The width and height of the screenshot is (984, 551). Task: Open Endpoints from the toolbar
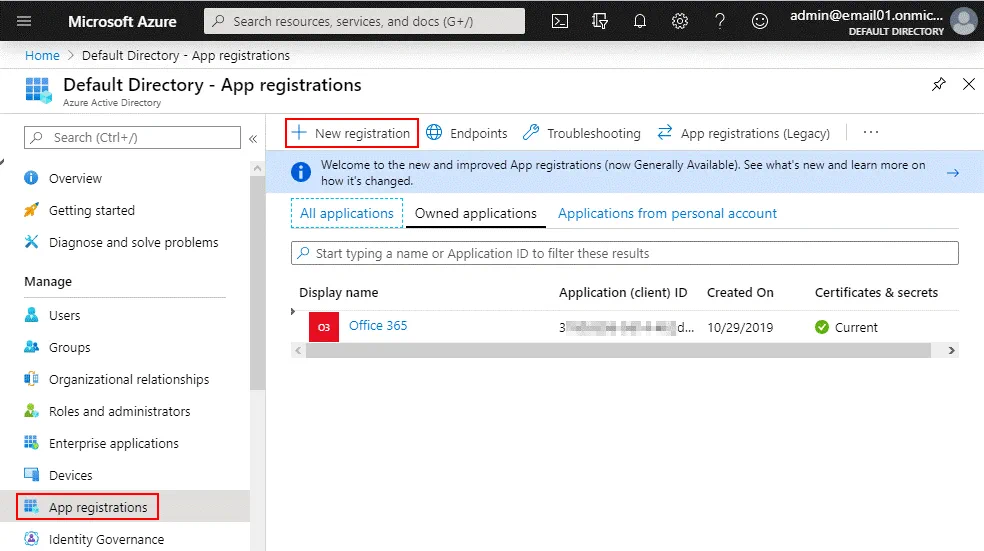pyautogui.click(x=466, y=133)
